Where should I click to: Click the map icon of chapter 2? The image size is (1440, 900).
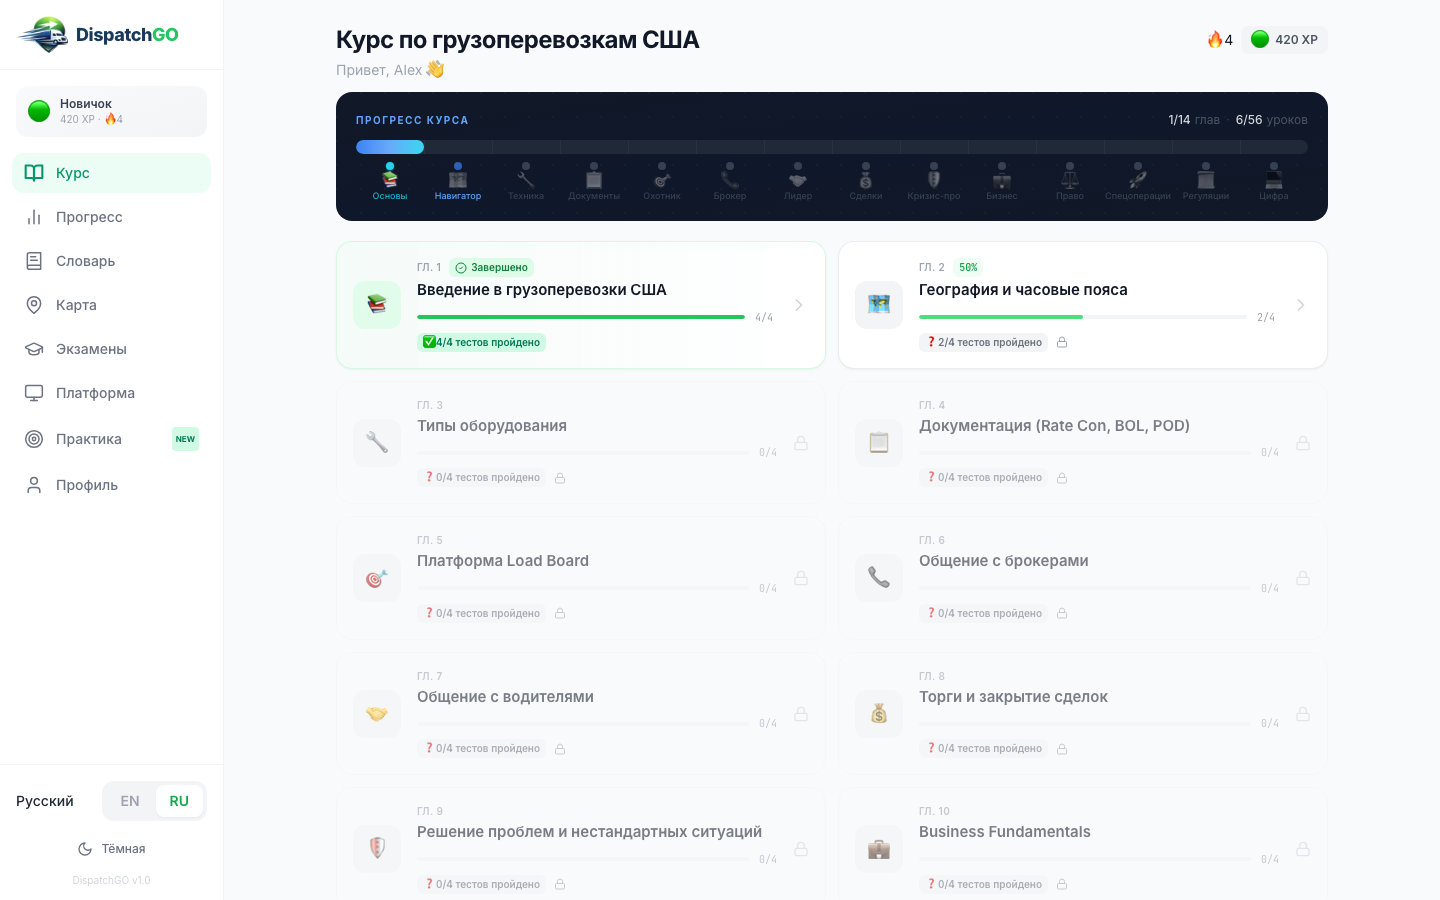click(x=879, y=305)
